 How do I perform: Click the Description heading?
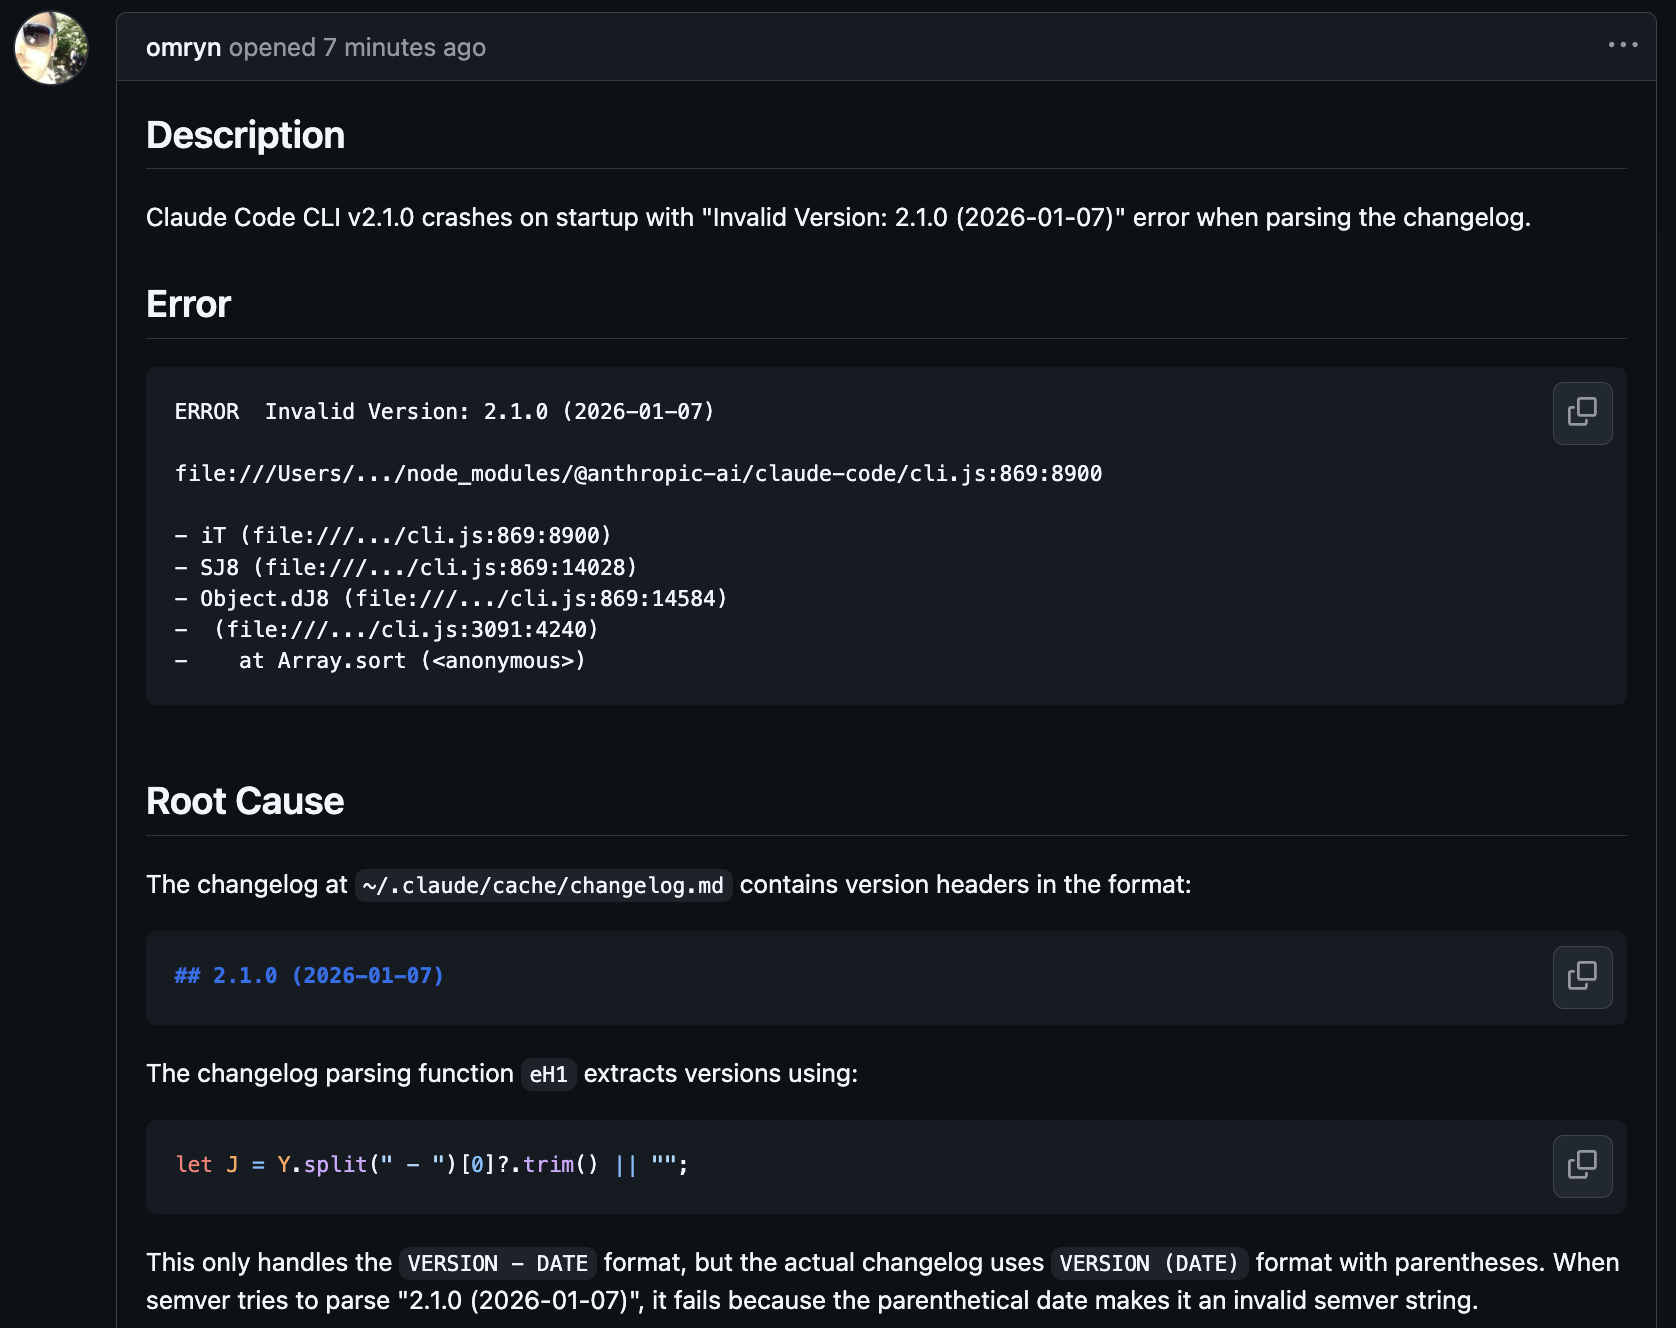(x=245, y=135)
